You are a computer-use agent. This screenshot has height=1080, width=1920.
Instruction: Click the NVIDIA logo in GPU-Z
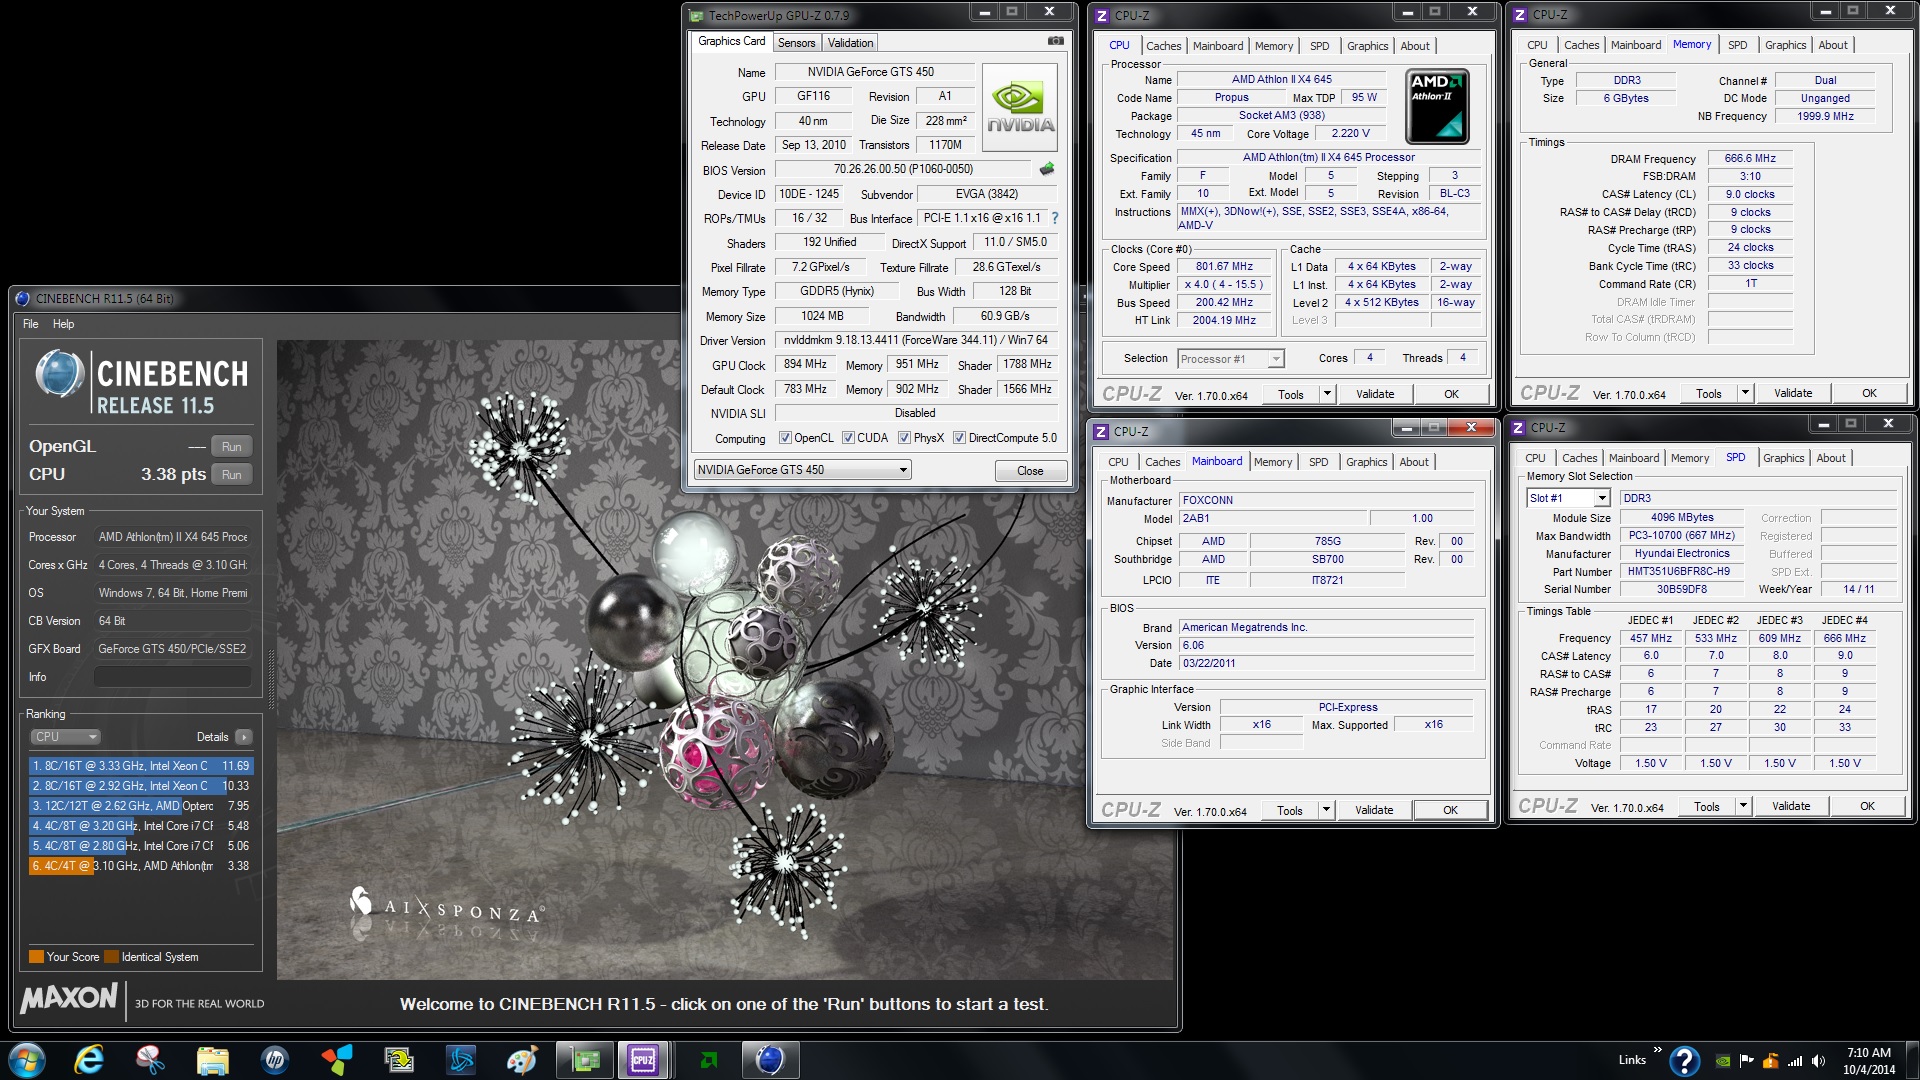[1020, 108]
